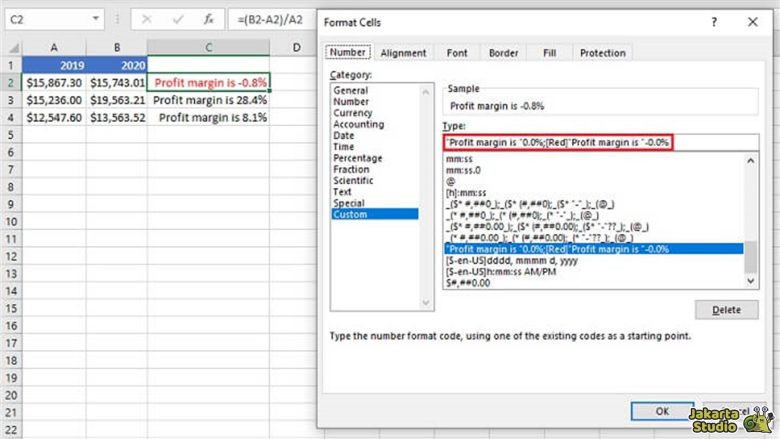
Task: Go to the Protection tab
Action: 602,53
